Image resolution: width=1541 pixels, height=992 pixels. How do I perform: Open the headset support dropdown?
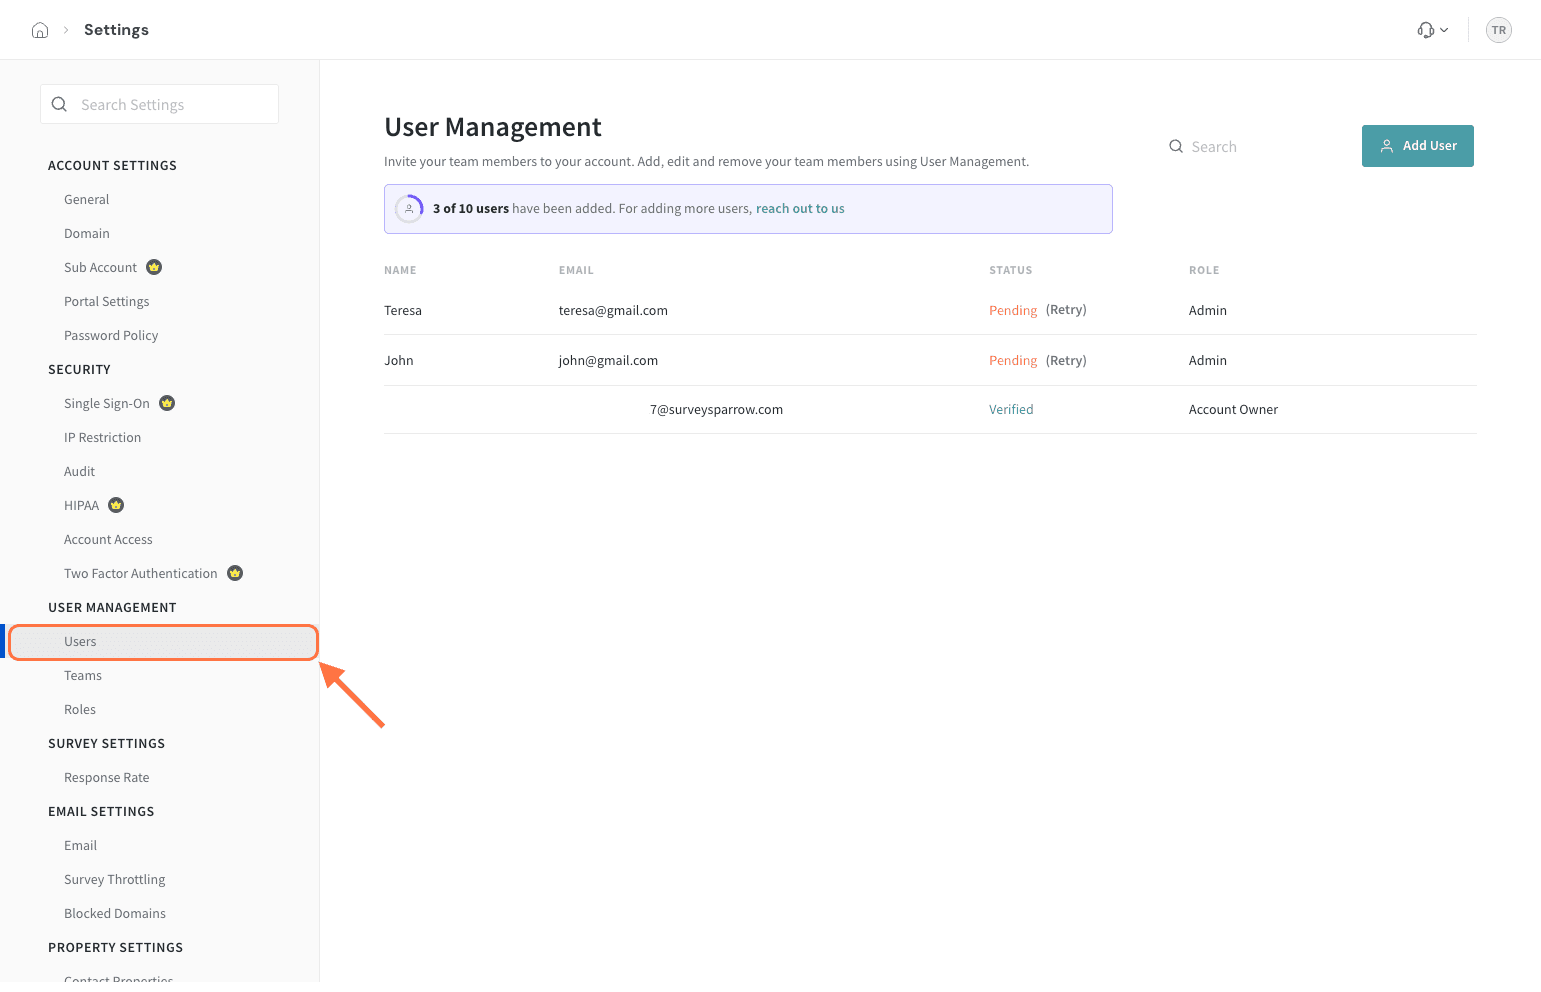click(1432, 30)
